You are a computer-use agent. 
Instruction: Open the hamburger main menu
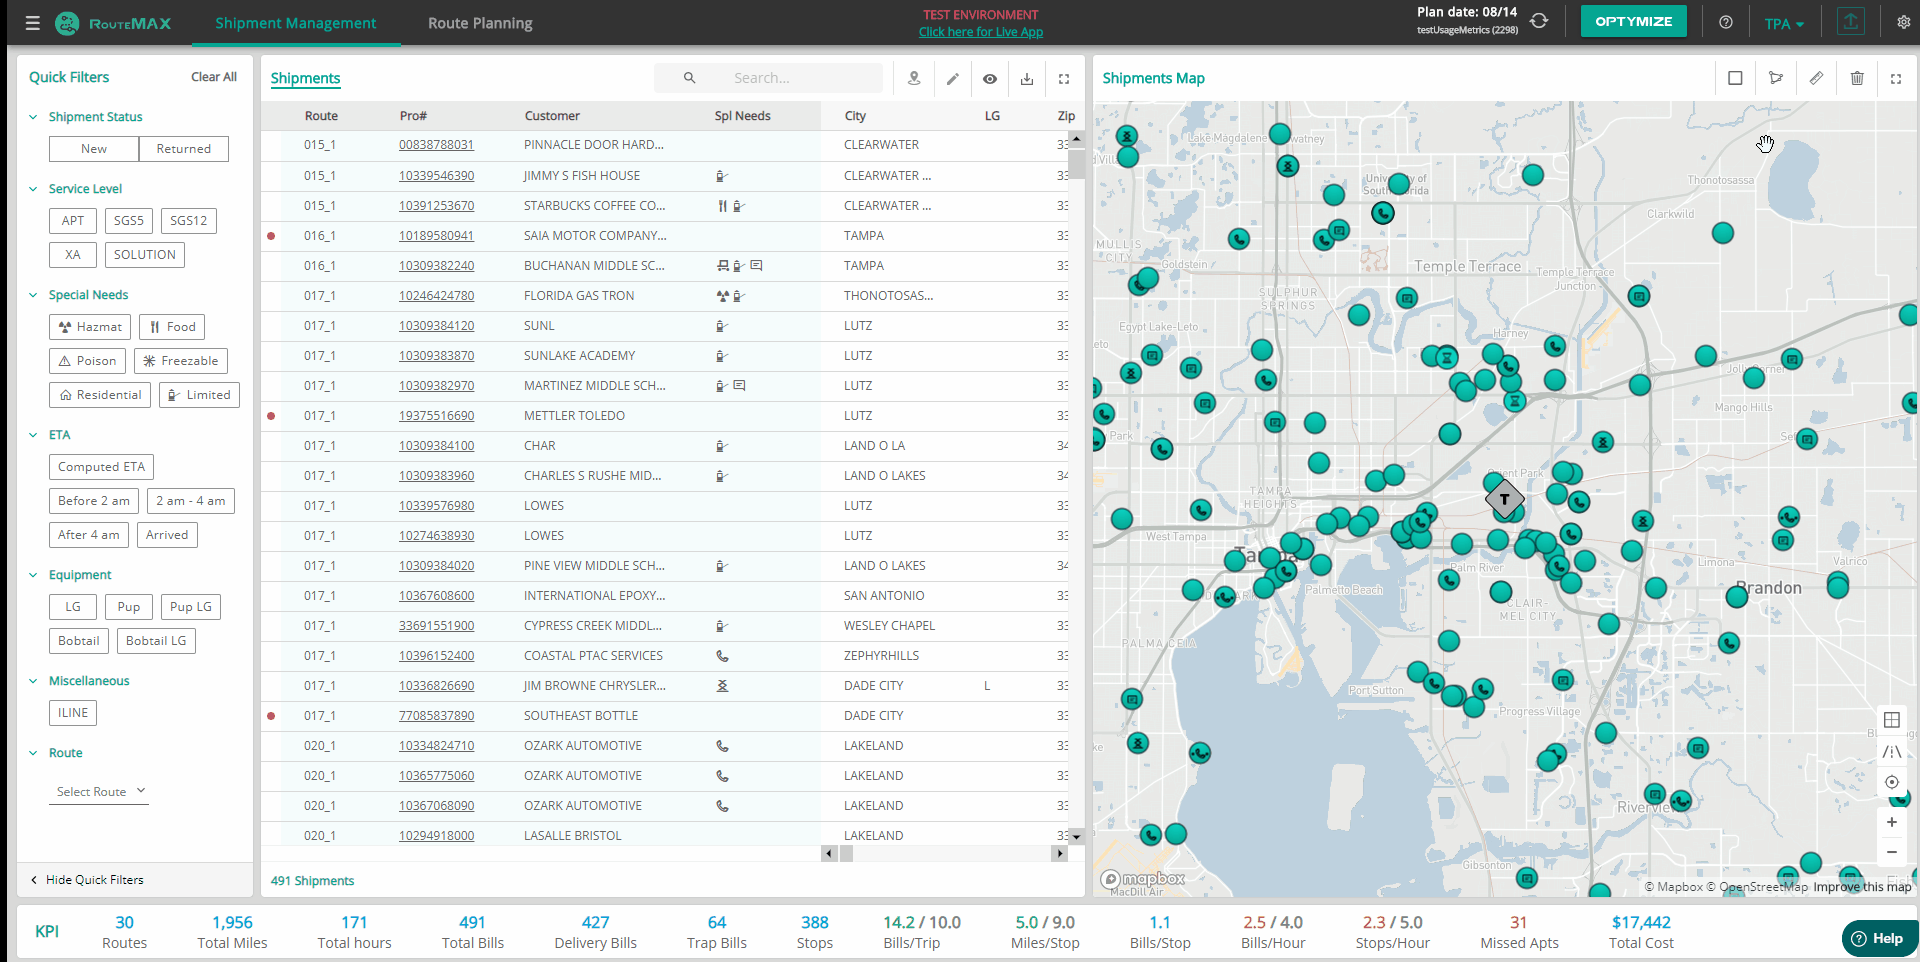32,23
